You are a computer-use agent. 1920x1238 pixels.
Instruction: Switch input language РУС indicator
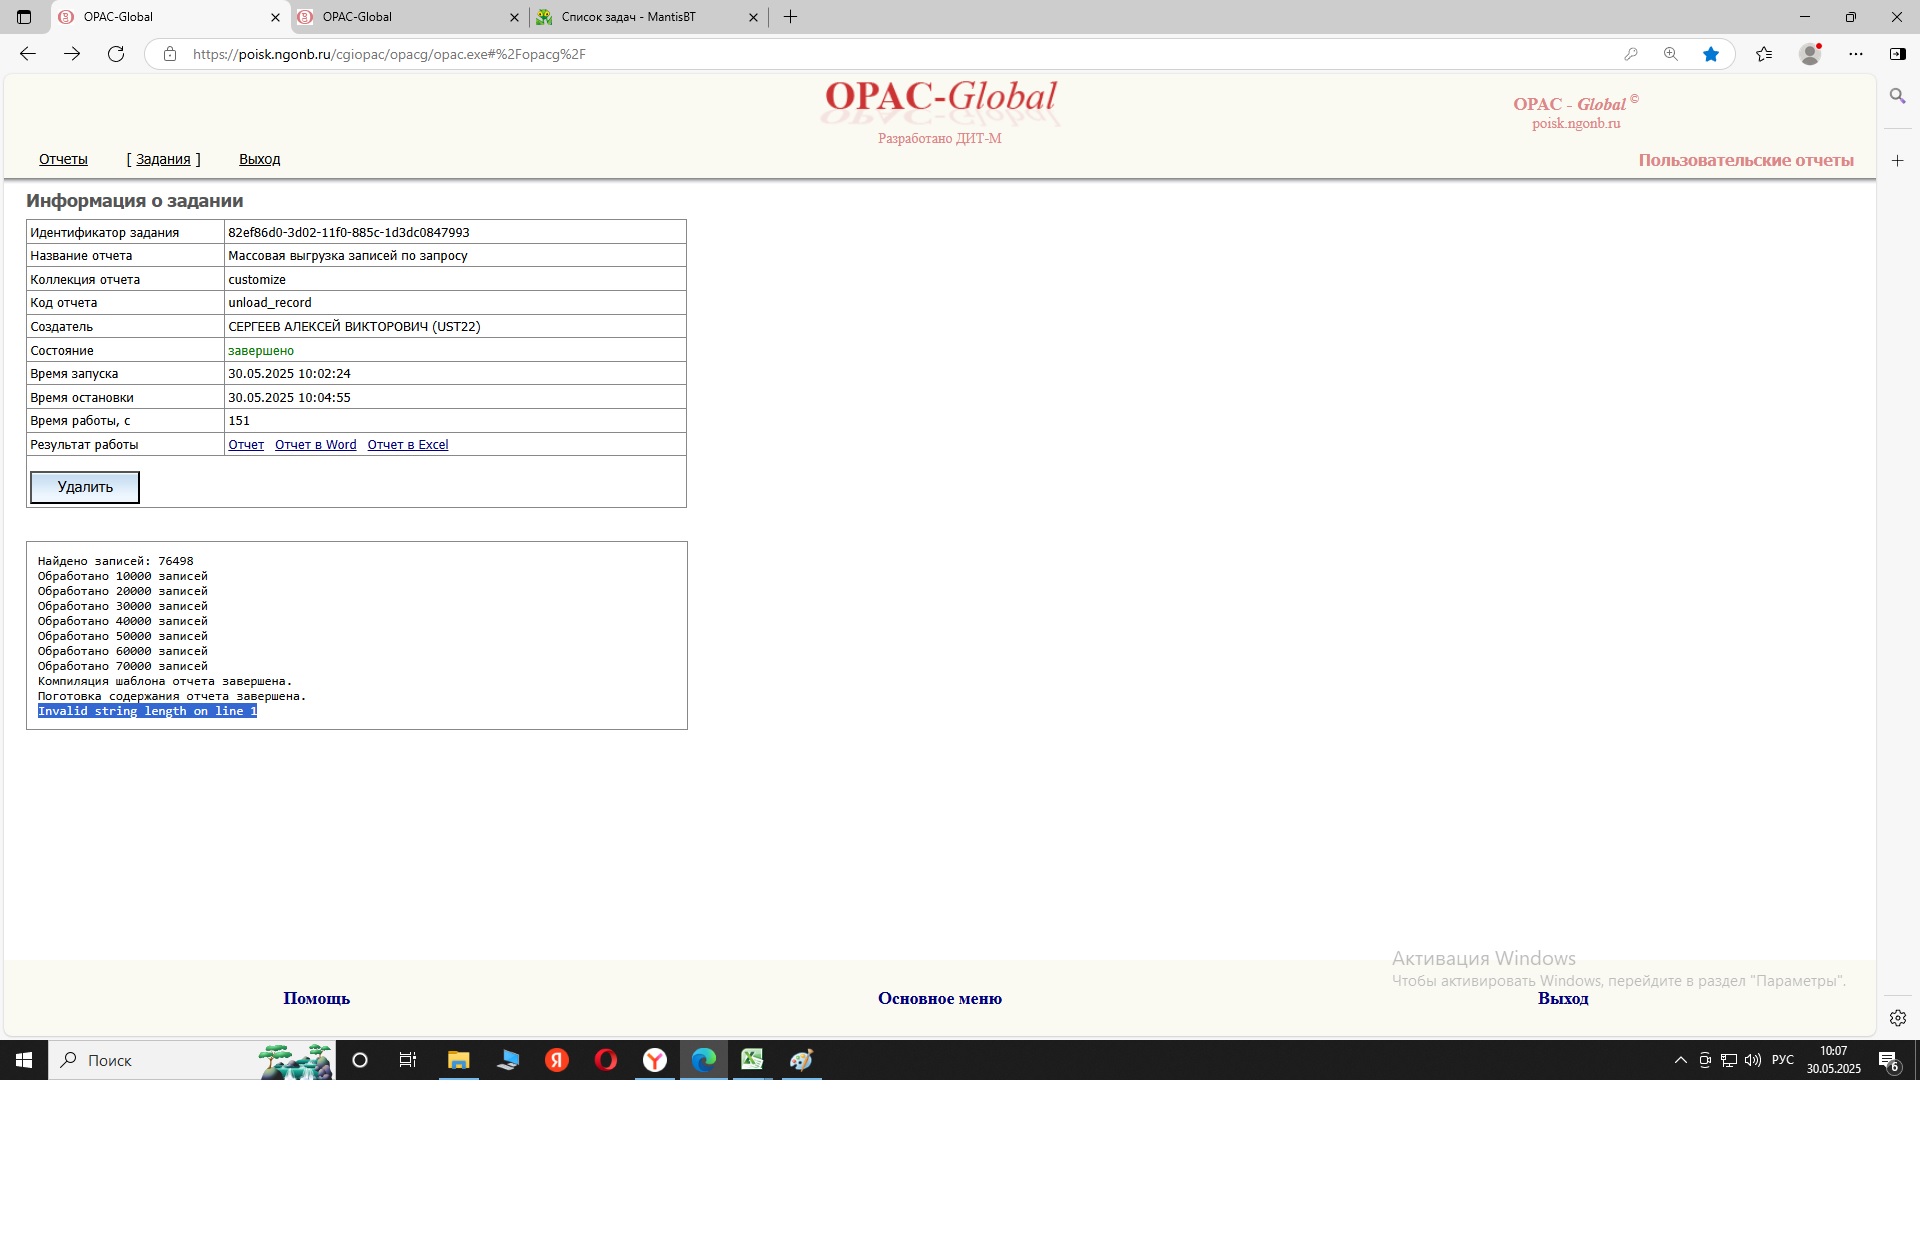tap(1783, 1060)
